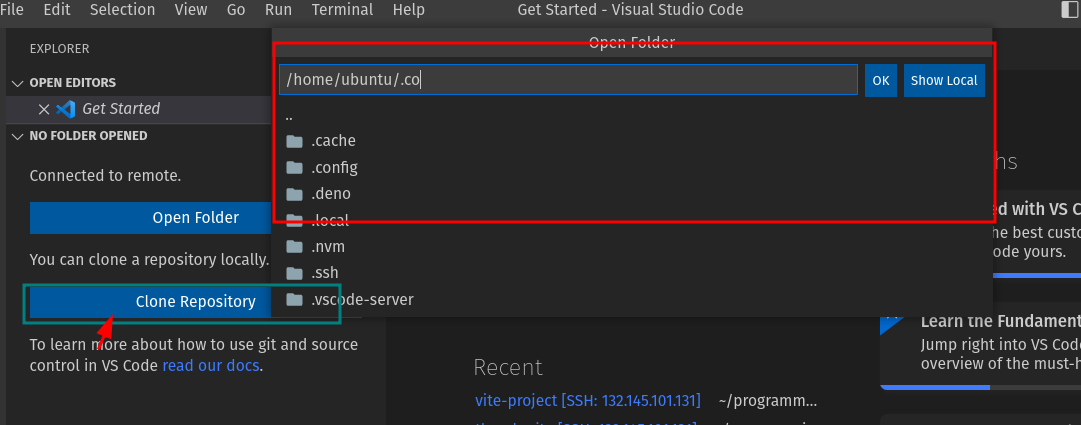Screen dimensions: 1081x425
Task: Click the Show Local button
Action: click(x=944, y=80)
